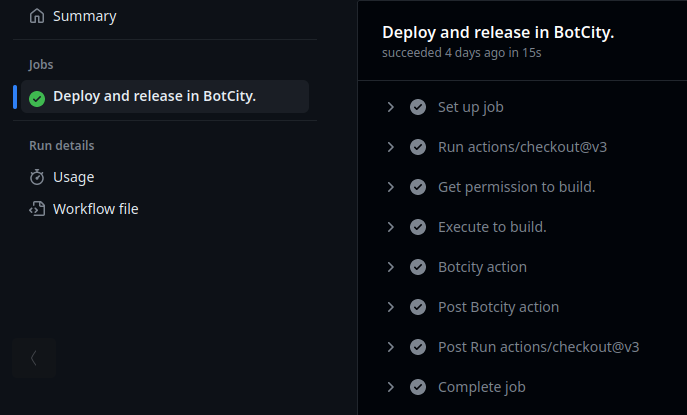Screen dimensions: 687x415
Task: Click the Botcity action step label
Action: click(482, 267)
